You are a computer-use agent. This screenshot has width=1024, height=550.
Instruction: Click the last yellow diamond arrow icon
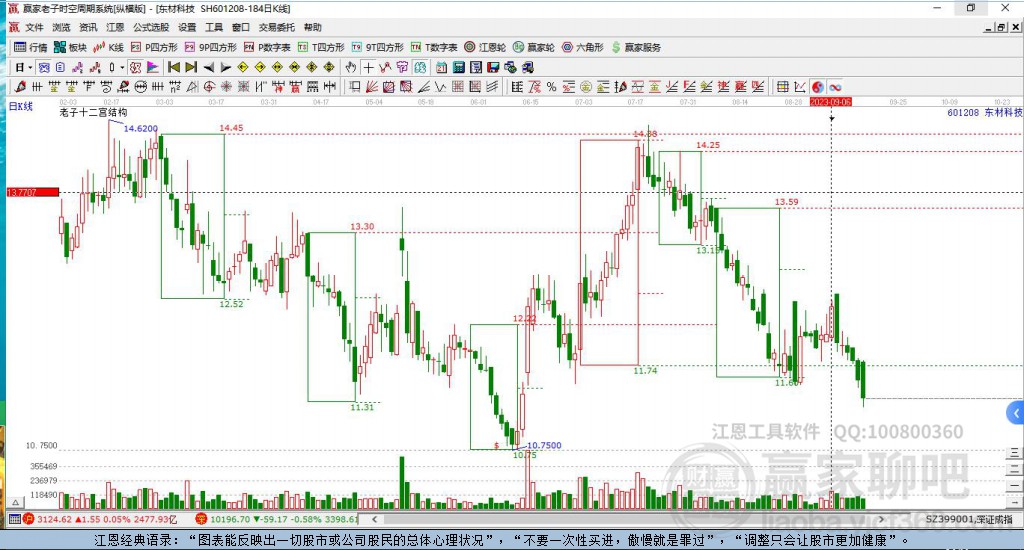pos(329,67)
